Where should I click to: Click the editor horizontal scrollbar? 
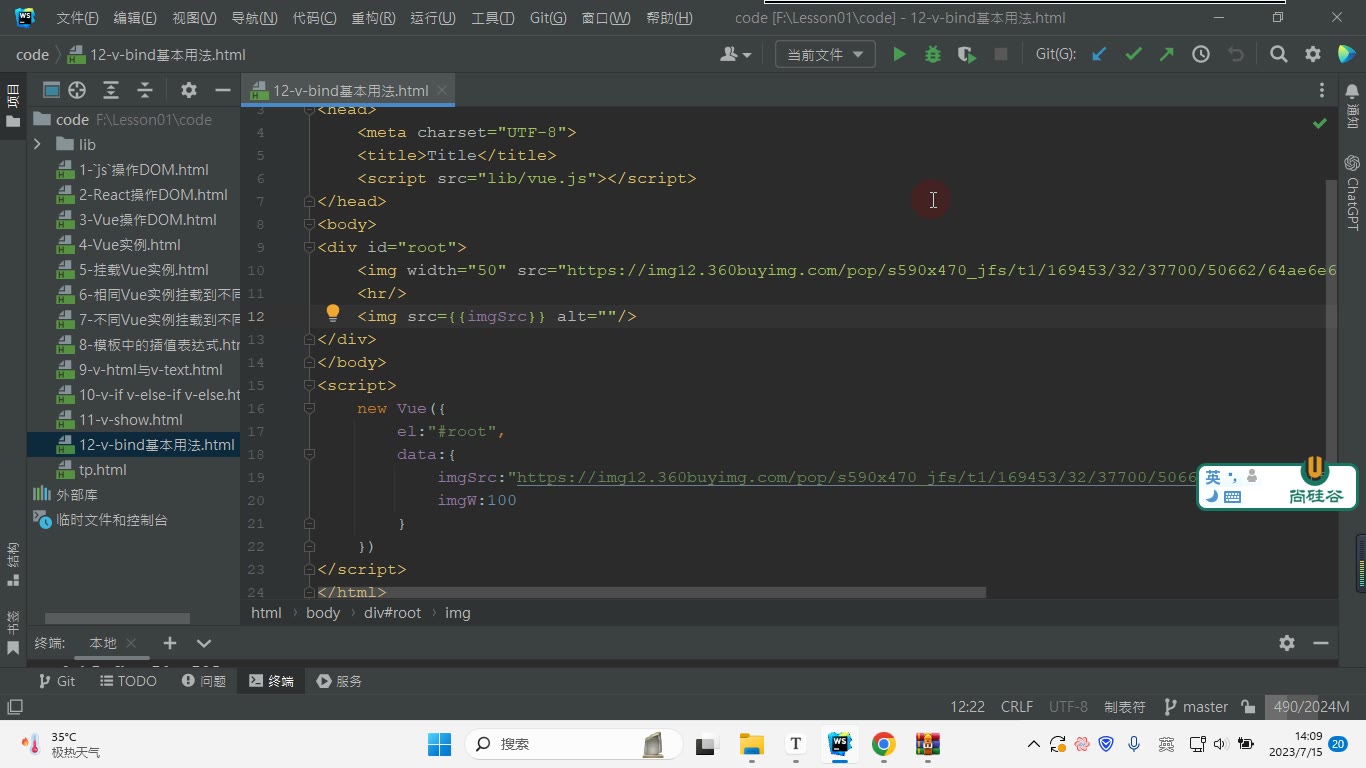pos(650,592)
